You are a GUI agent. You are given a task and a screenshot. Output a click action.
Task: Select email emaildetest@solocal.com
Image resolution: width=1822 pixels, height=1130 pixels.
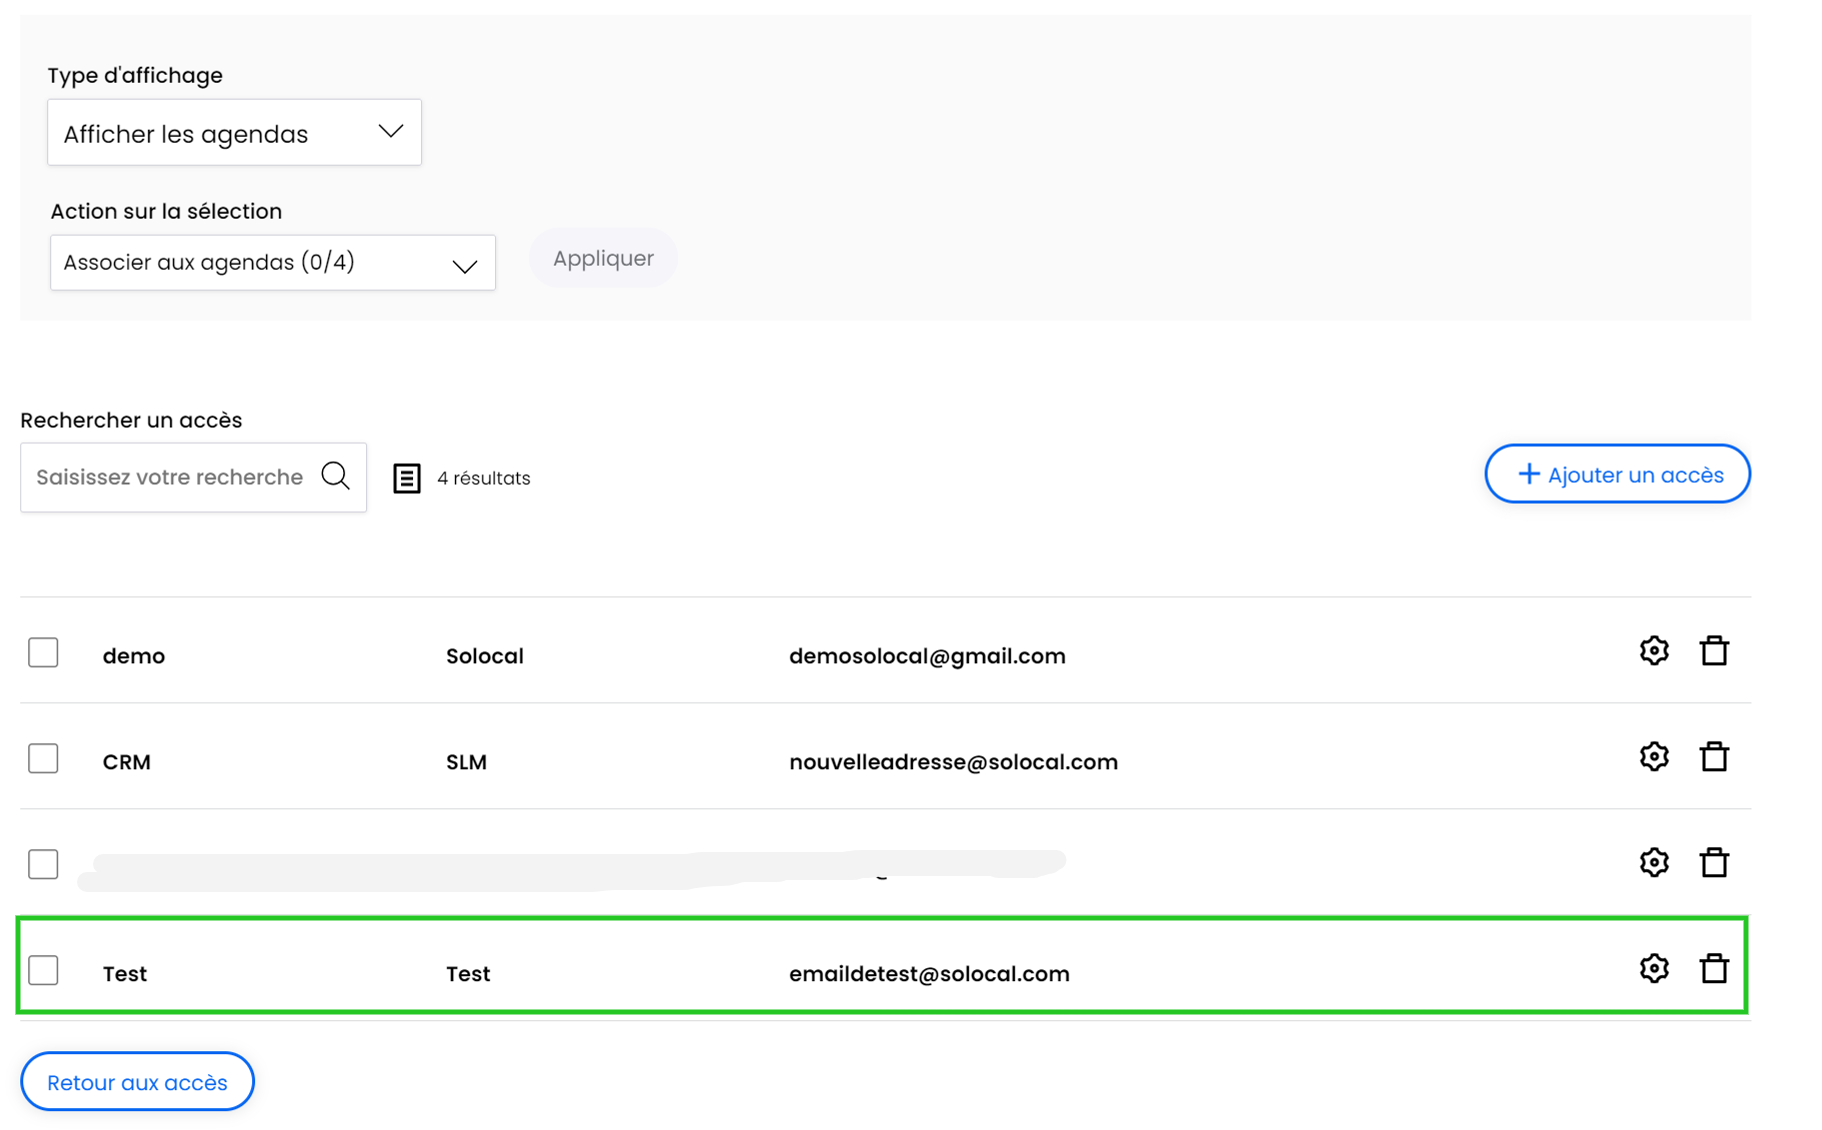click(x=929, y=974)
